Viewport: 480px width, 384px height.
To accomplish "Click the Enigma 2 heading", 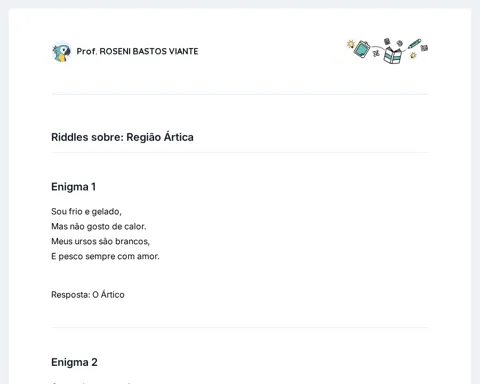I will click(x=74, y=362).
